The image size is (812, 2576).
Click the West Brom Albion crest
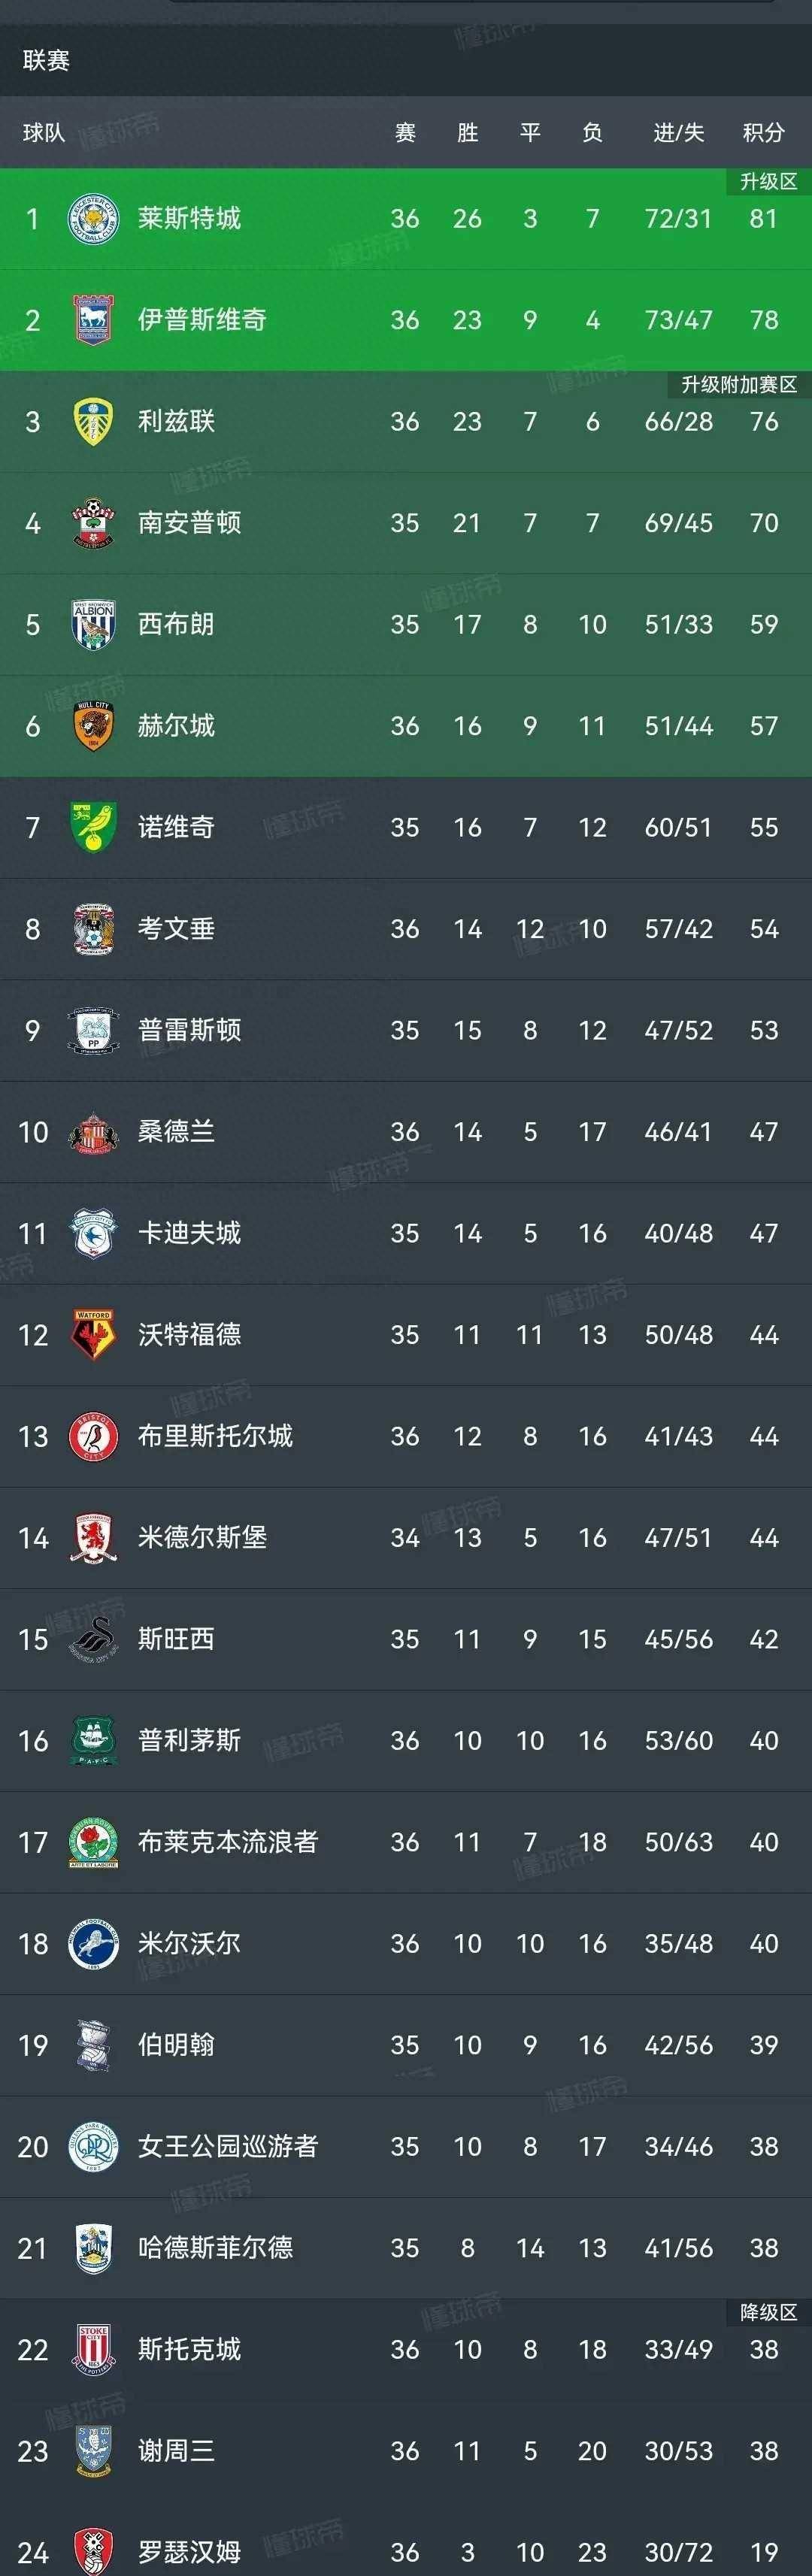pos(93,624)
